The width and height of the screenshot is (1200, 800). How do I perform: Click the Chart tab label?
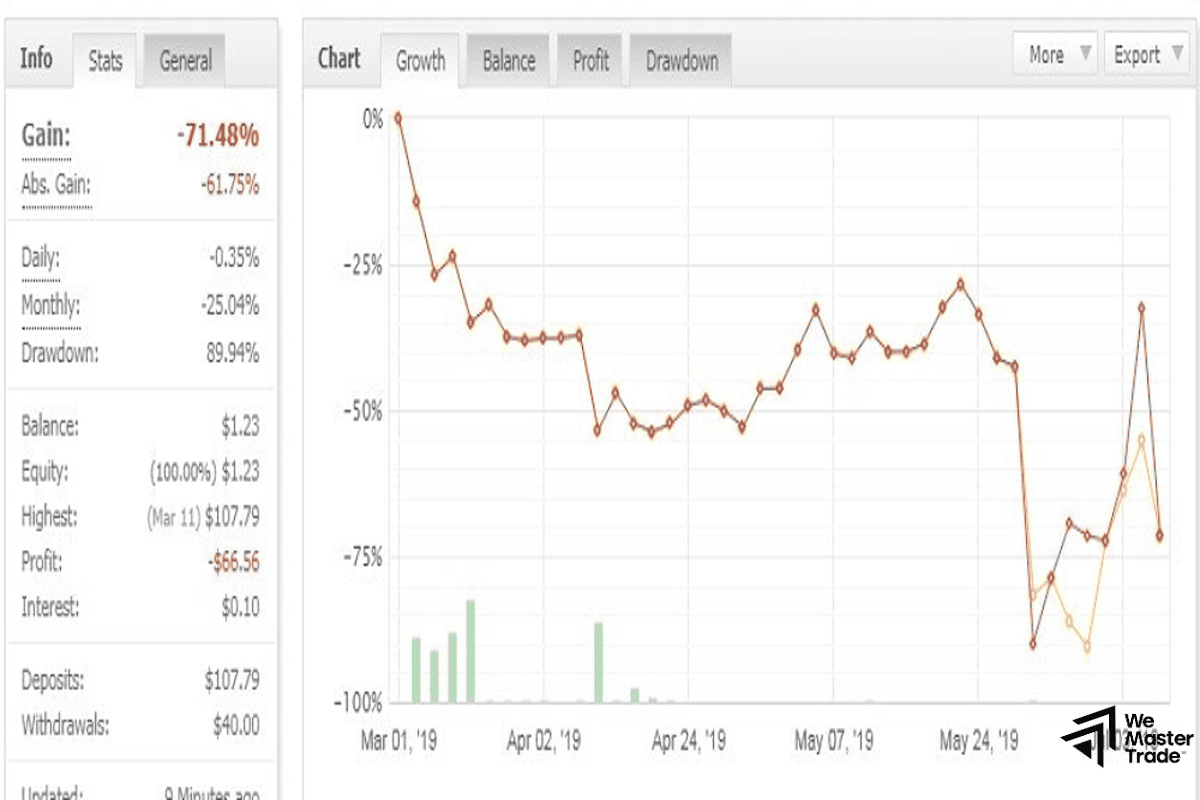pos(340,58)
